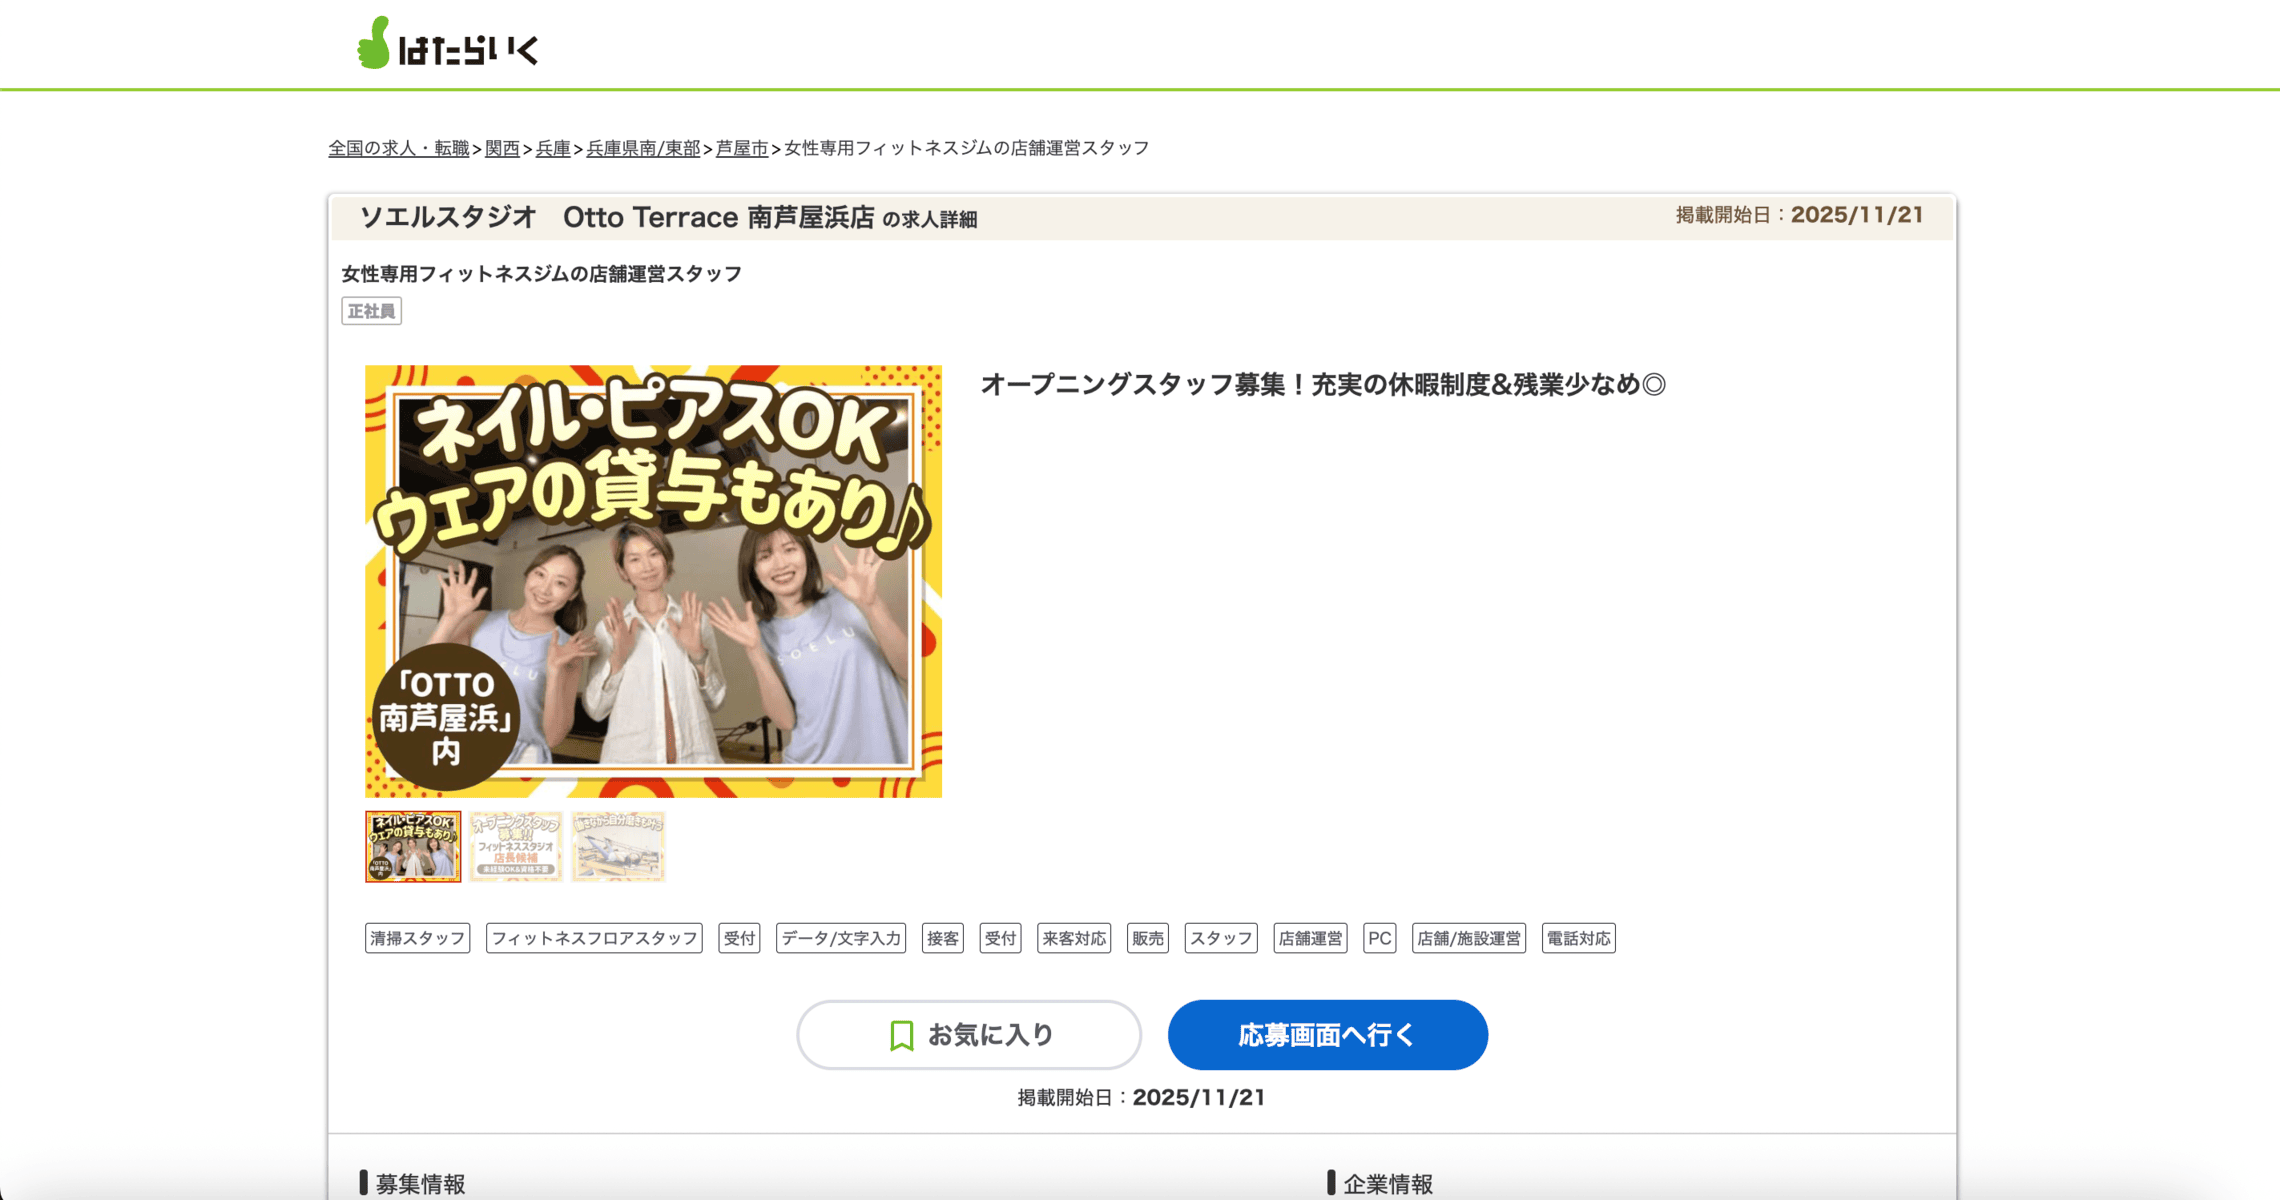Open the 関西 breadcrumb link

point(502,148)
